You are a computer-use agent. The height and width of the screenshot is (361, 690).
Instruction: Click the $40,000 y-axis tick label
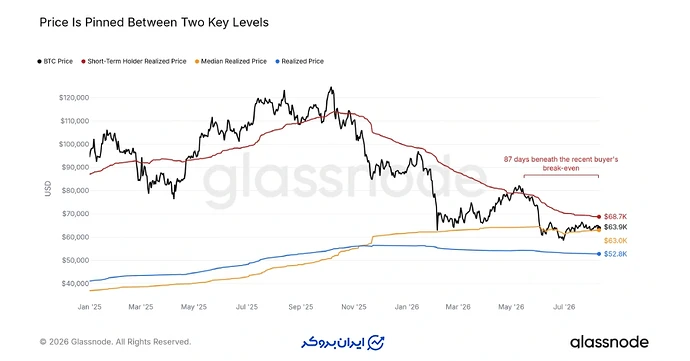[75, 284]
